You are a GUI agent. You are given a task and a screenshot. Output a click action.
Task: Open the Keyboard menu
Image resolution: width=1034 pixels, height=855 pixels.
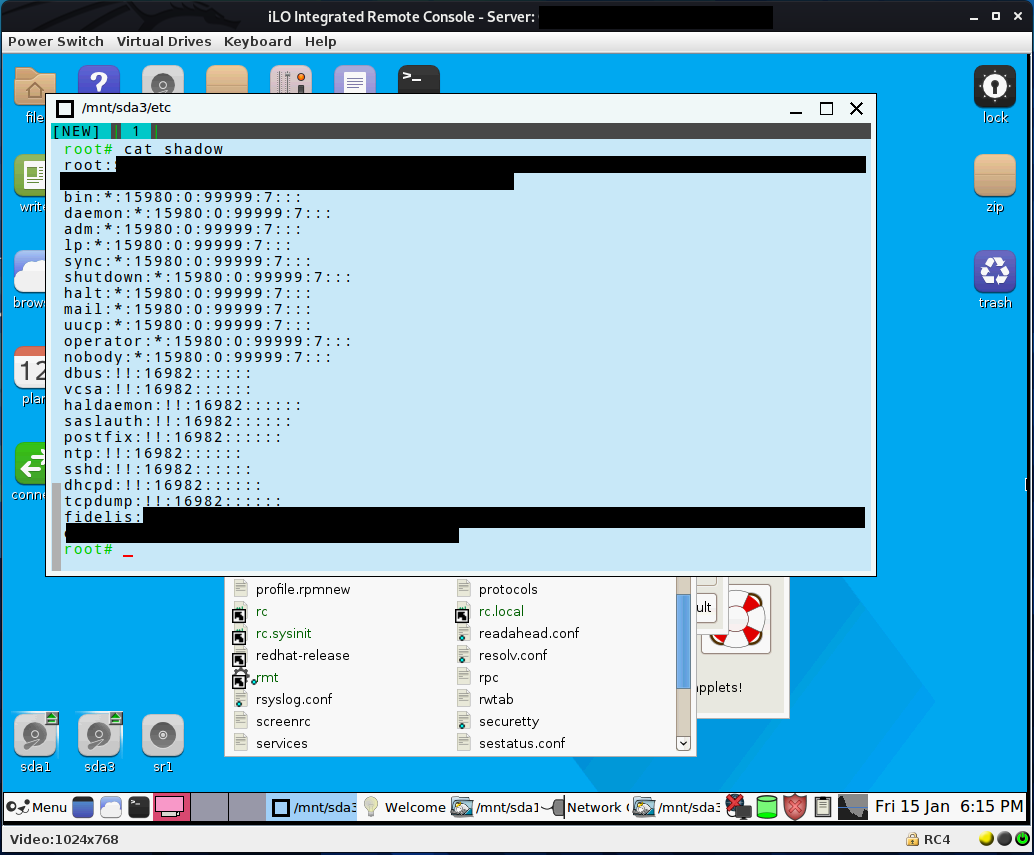tap(258, 42)
